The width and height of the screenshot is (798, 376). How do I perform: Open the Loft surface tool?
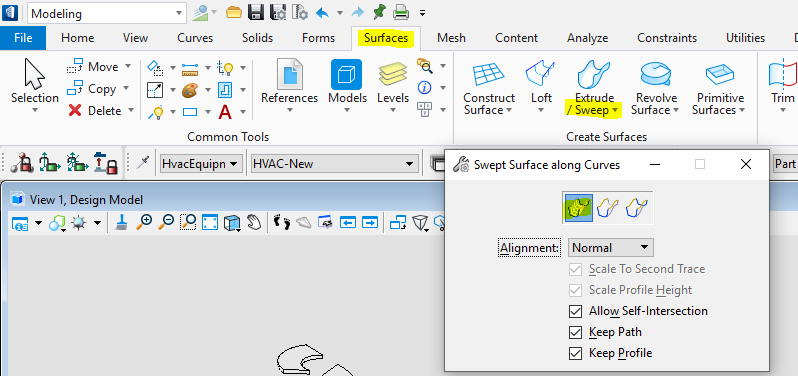[x=540, y=73]
